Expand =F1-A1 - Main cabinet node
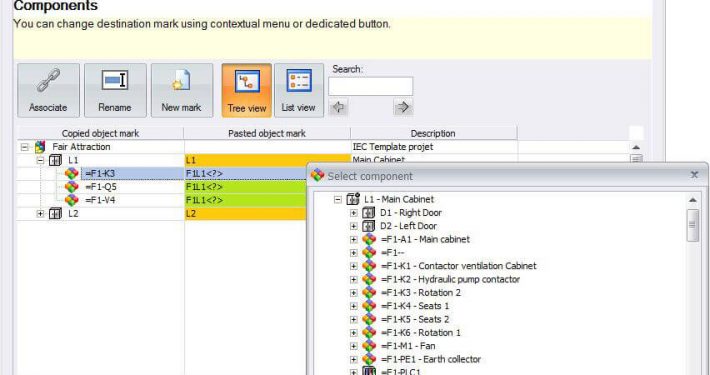The image size is (710, 375). click(354, 240)
